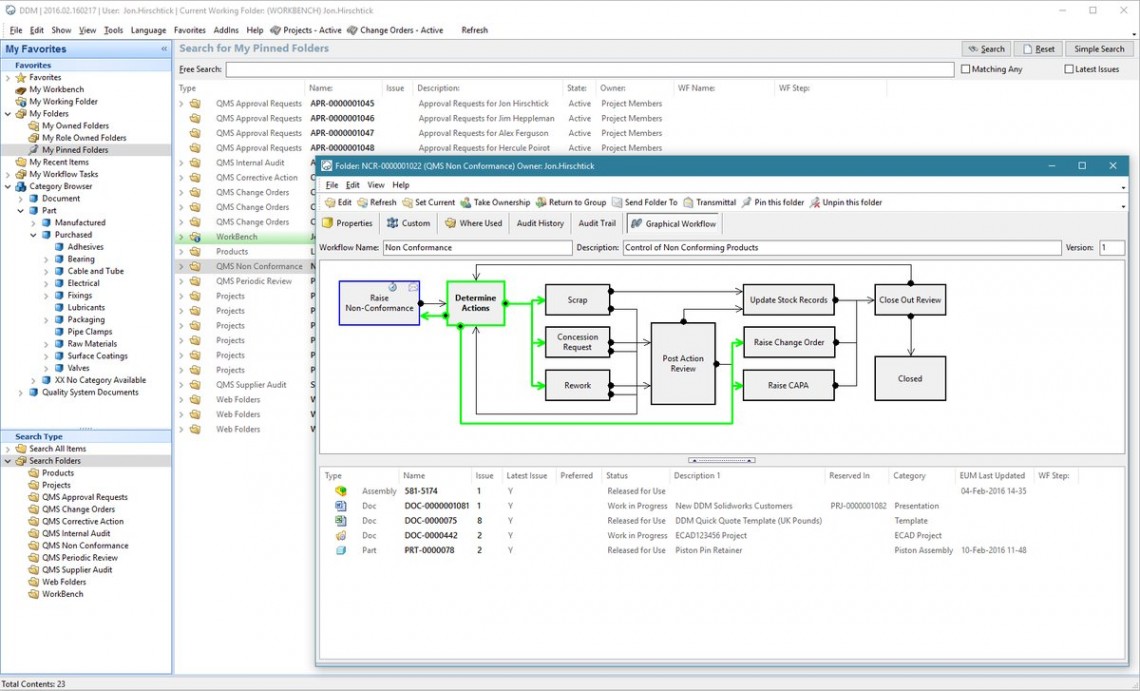Image resolution: width=1140 pixels, height=691 pixels.
Task: Click the Edit pencil icon in folder toolbar
Action: tap(331, 203)
